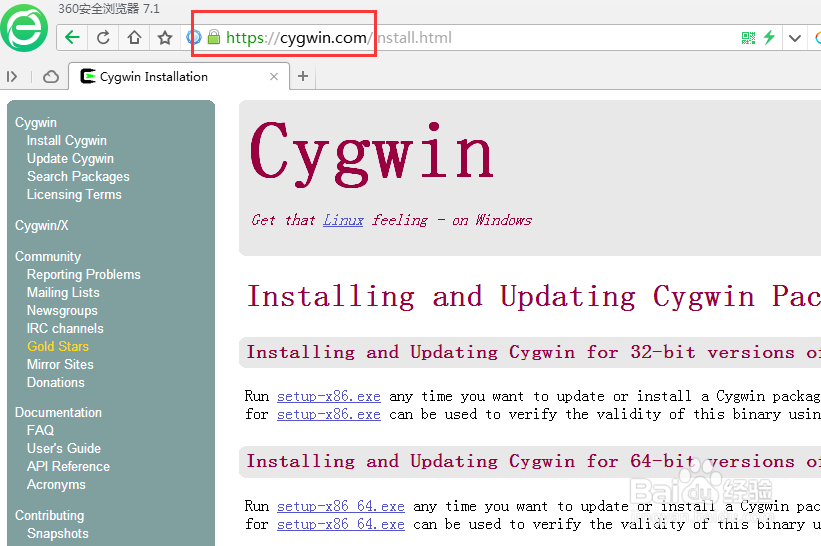The image size is (821, 546).
Task: Open Cygwin/X sidebar link
Action: (x=41, y=225)
